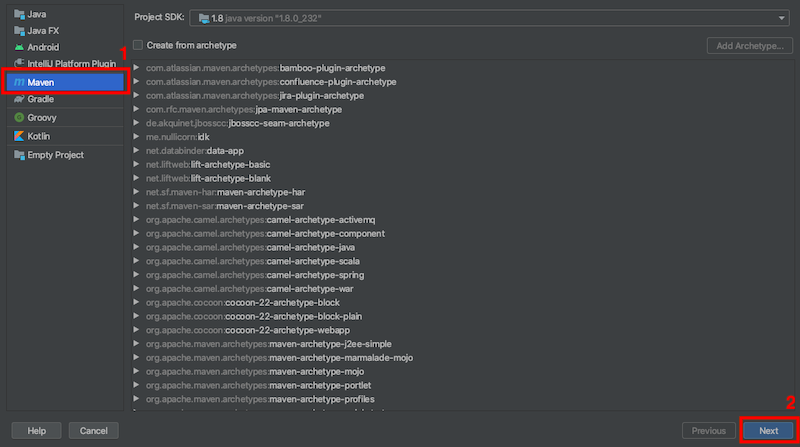Expand lift-archetype-basic node
Screen dimensions: 800x447
pos(136,164)
